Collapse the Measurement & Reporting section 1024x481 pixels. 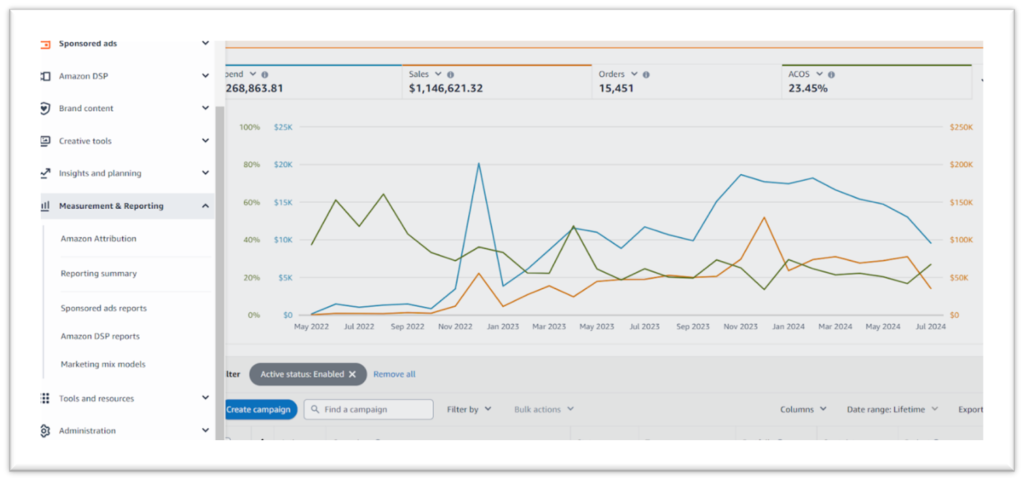[x=205, y=206]
